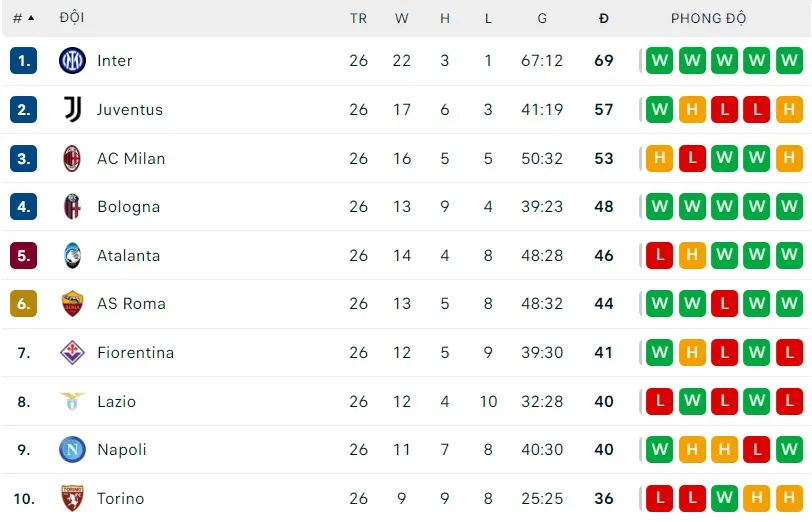Click the Atalanta team crest

tap(72, 255)
